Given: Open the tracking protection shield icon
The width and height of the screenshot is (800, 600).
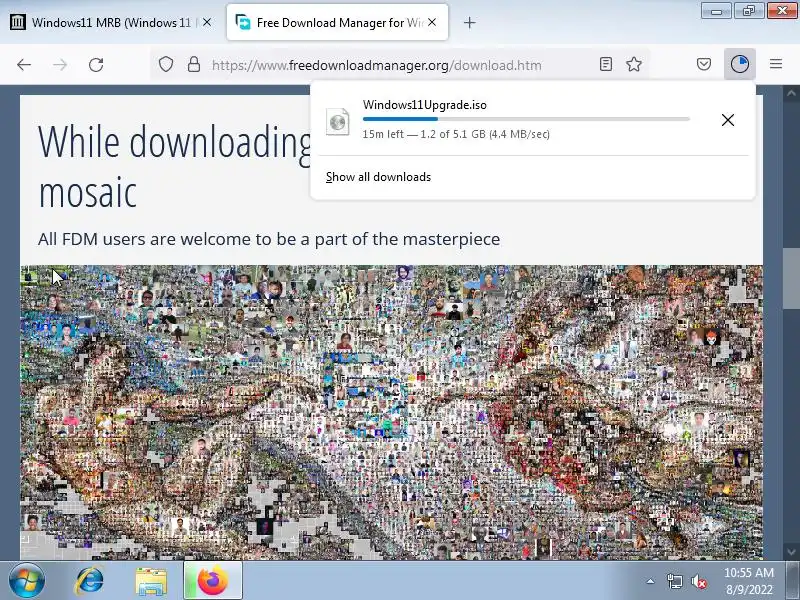Looking at the screenshot, I should pos(166,64).
